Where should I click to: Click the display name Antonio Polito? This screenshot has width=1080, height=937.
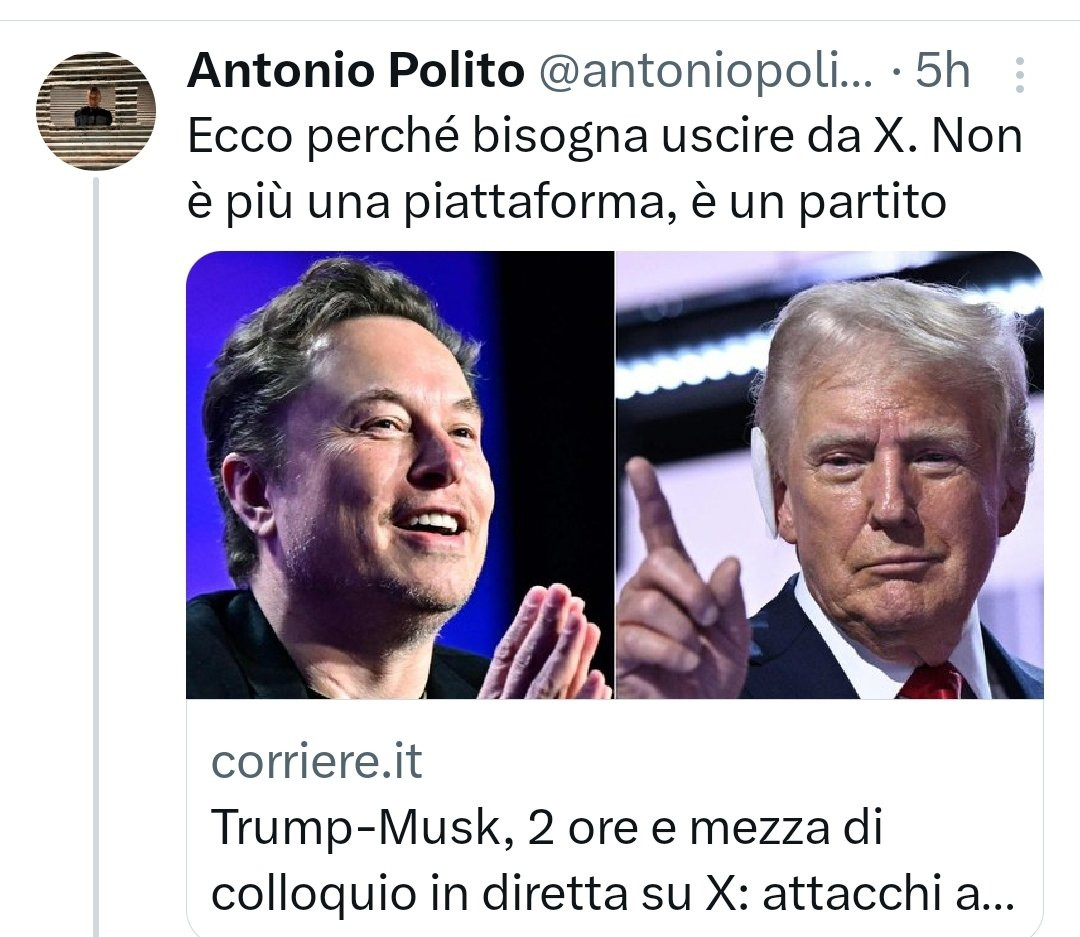coord(355,70)
